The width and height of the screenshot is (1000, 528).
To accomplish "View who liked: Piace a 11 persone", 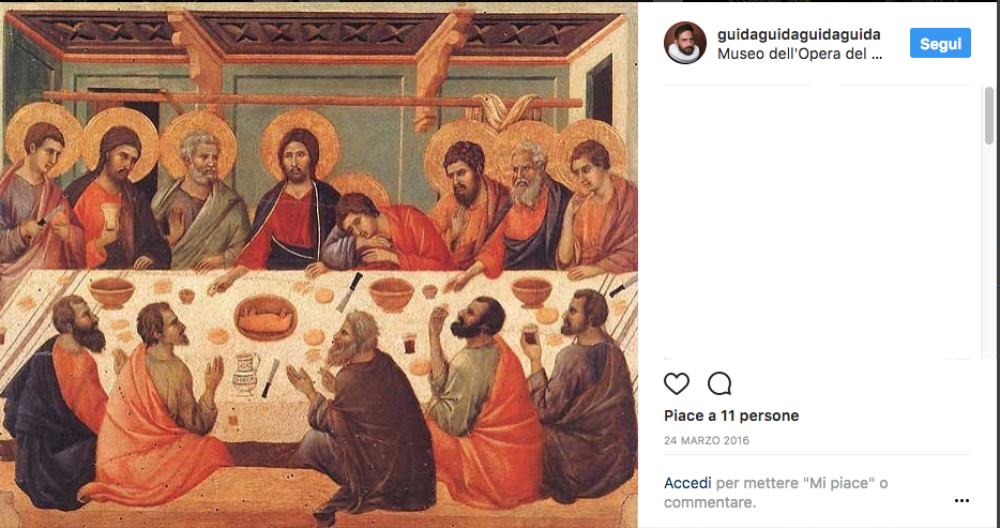I will click(x=732, y=416).
